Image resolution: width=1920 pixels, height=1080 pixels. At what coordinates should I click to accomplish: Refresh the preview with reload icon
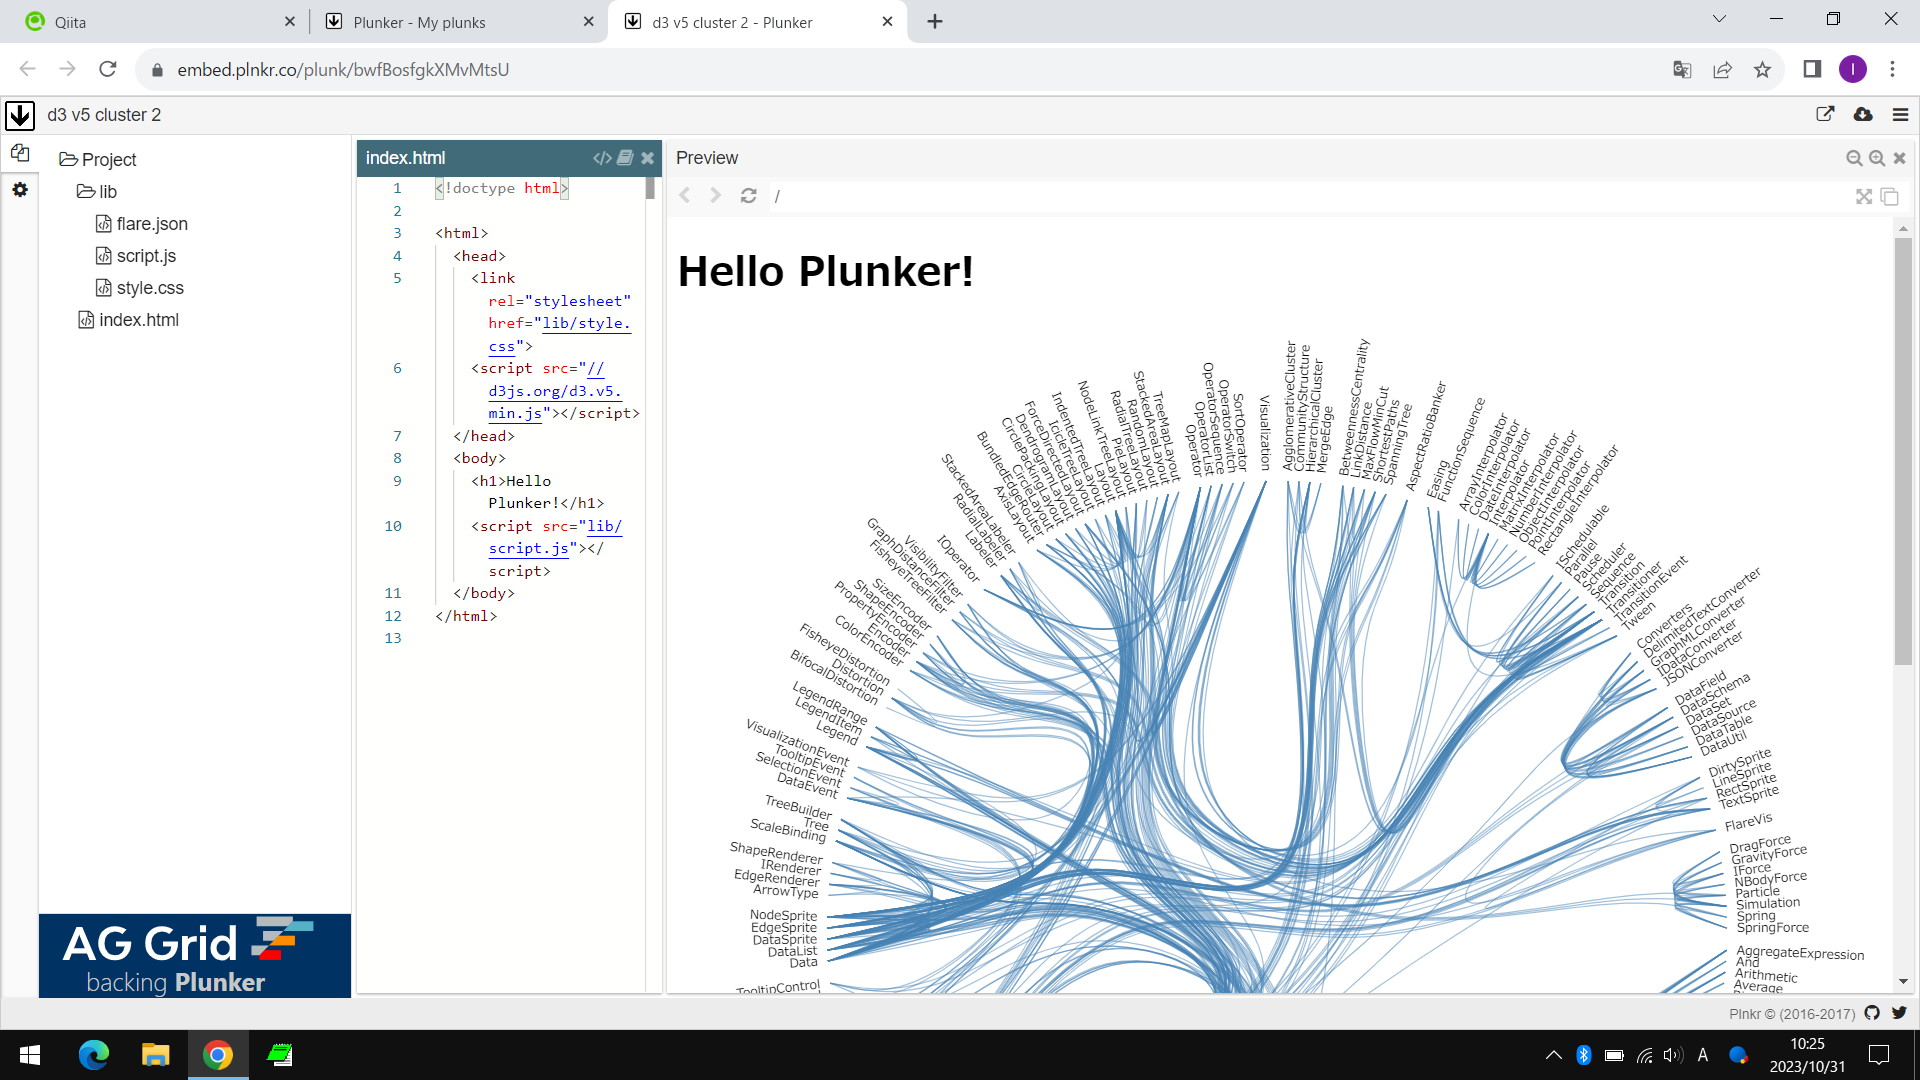coord(748,196)
